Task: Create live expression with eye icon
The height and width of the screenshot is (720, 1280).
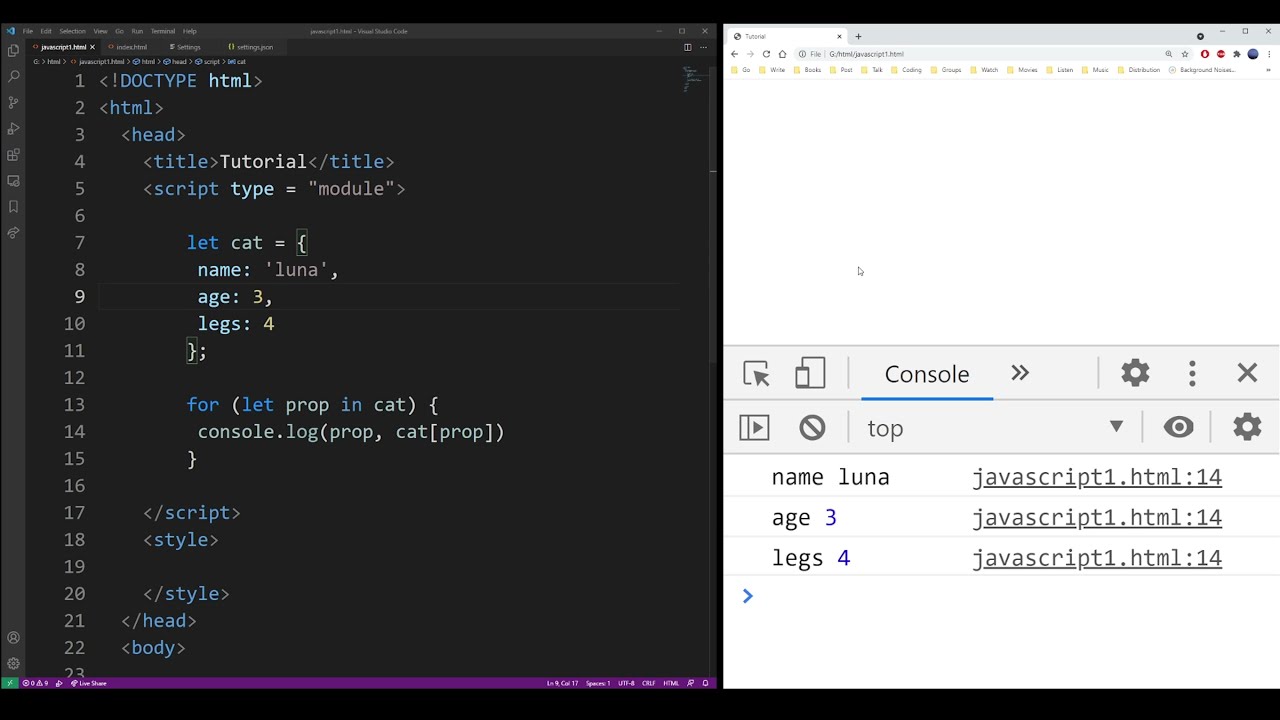Action: pos(1179,427)
